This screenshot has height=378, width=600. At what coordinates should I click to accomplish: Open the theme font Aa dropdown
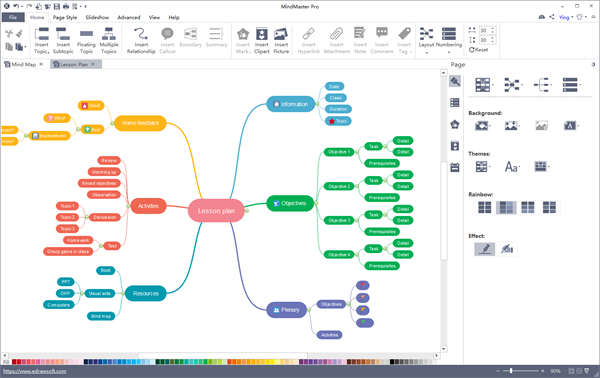(512, 167)
